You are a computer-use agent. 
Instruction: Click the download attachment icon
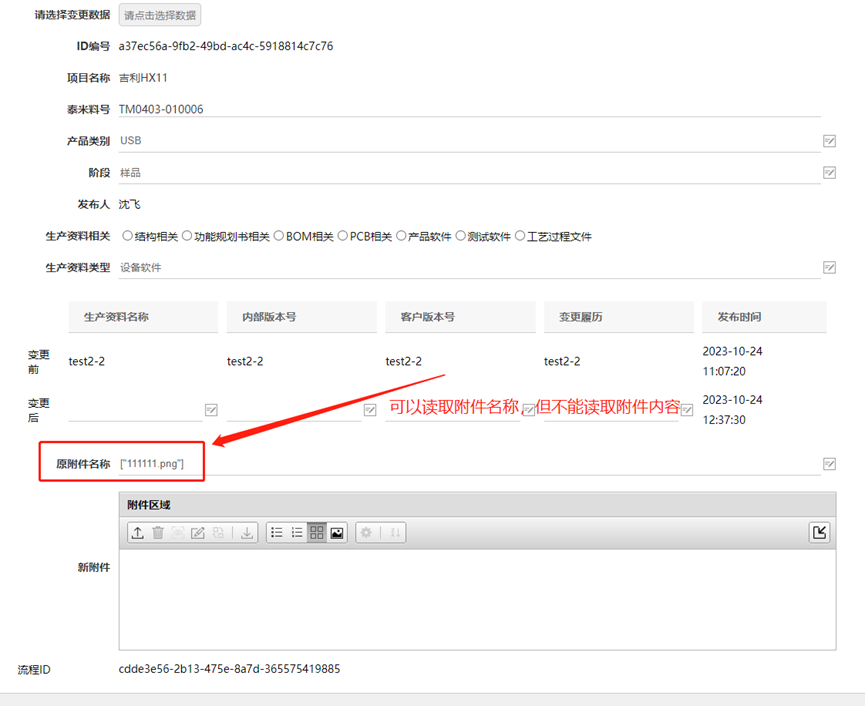[x=247, y=533]
